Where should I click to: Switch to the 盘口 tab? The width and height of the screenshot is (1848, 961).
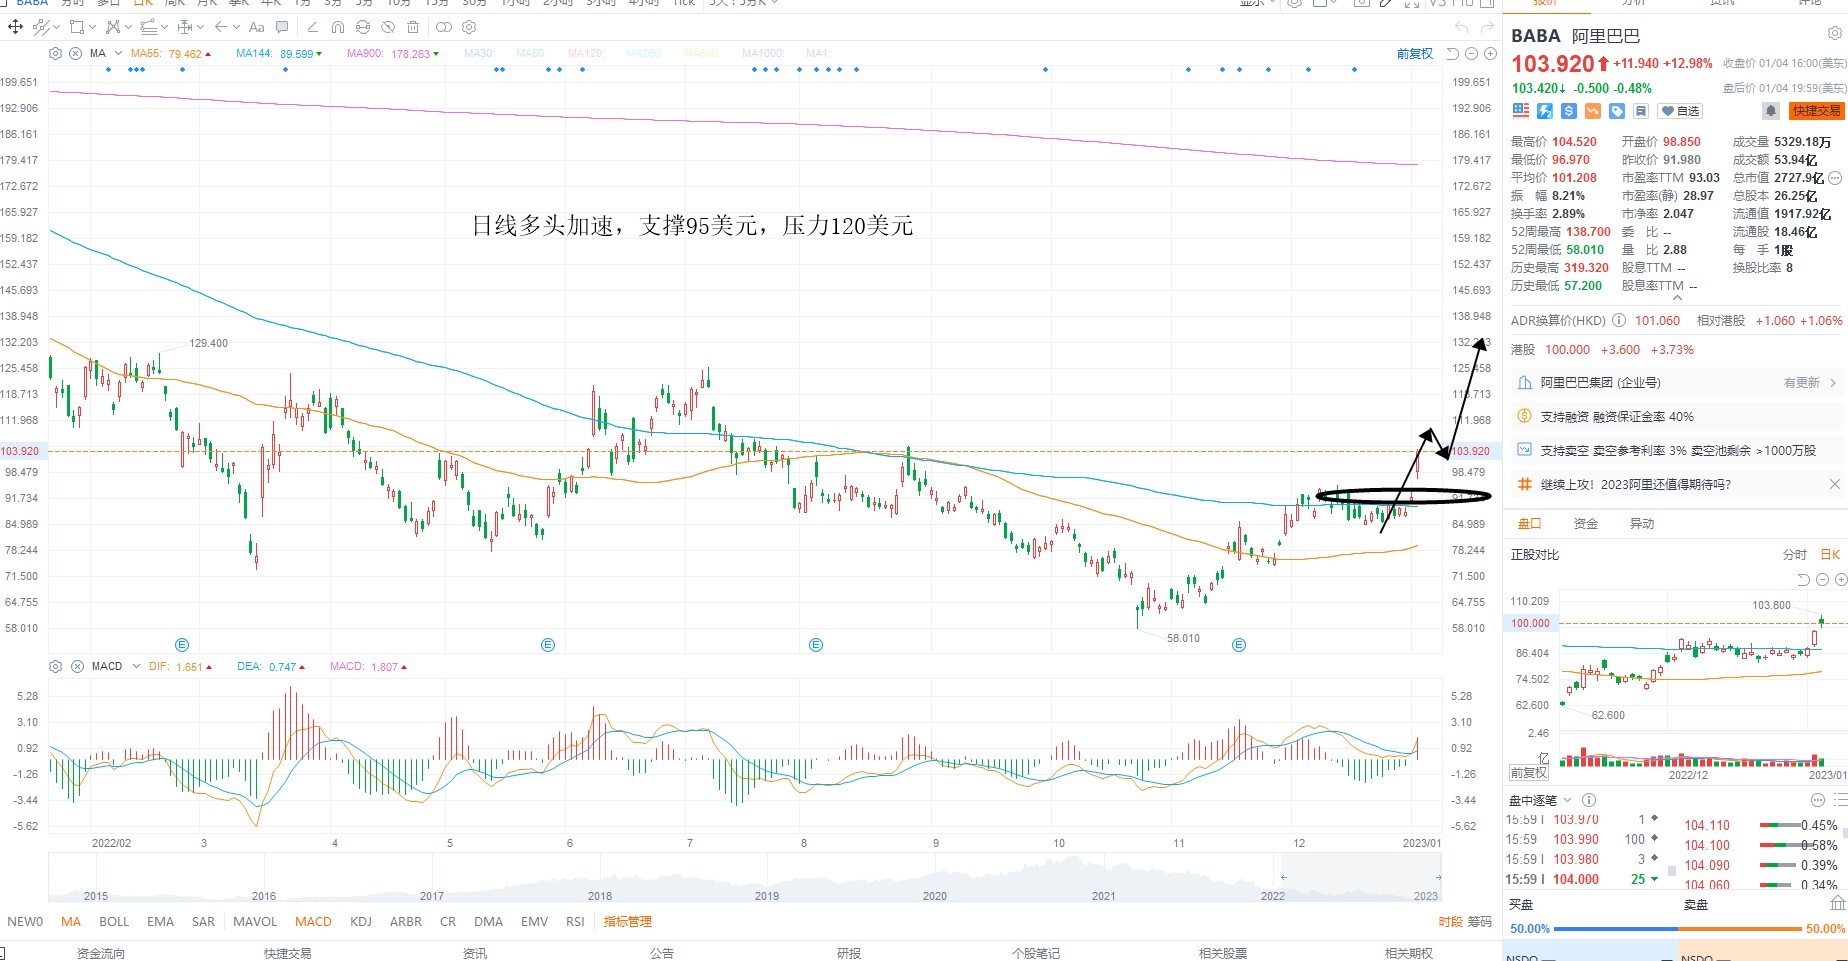tap(1530, 524)
